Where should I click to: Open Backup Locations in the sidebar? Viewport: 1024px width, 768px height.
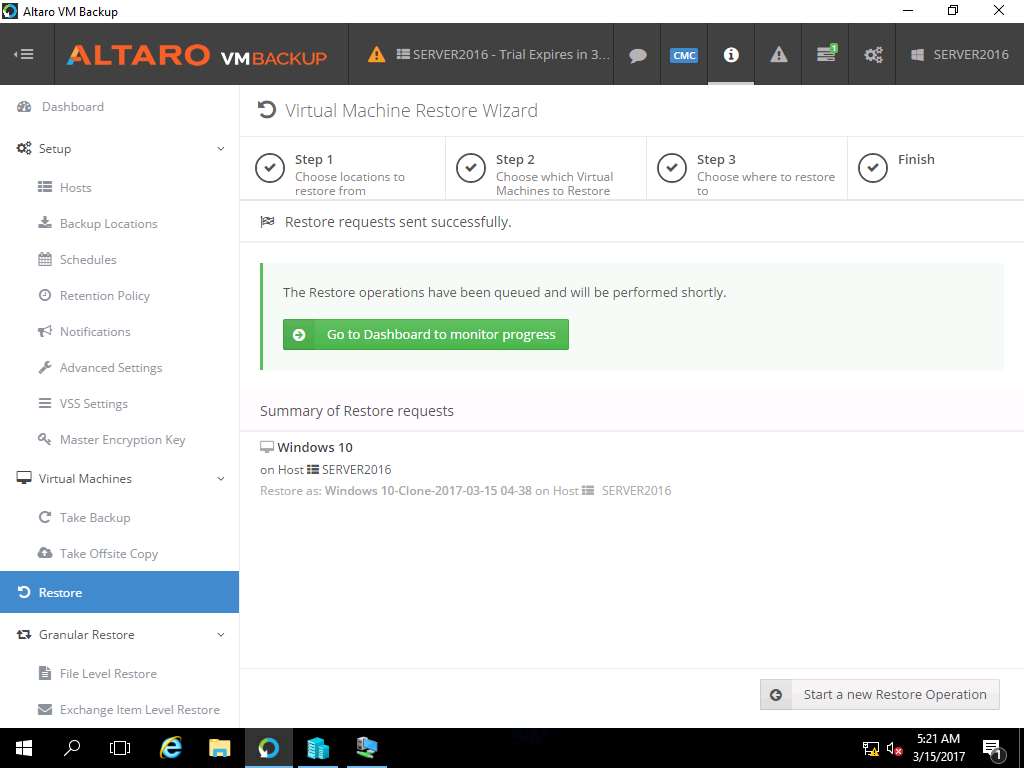pyautogui.click(x=108, y=223)
